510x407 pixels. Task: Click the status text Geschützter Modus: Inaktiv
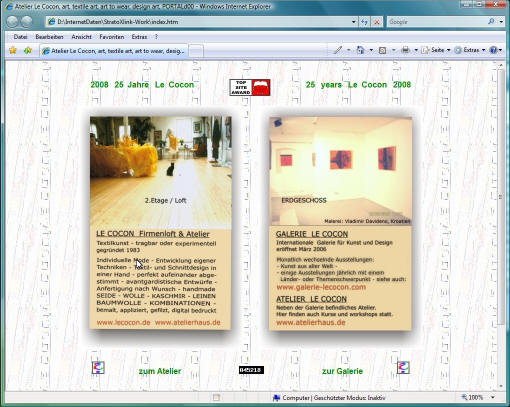349,398
